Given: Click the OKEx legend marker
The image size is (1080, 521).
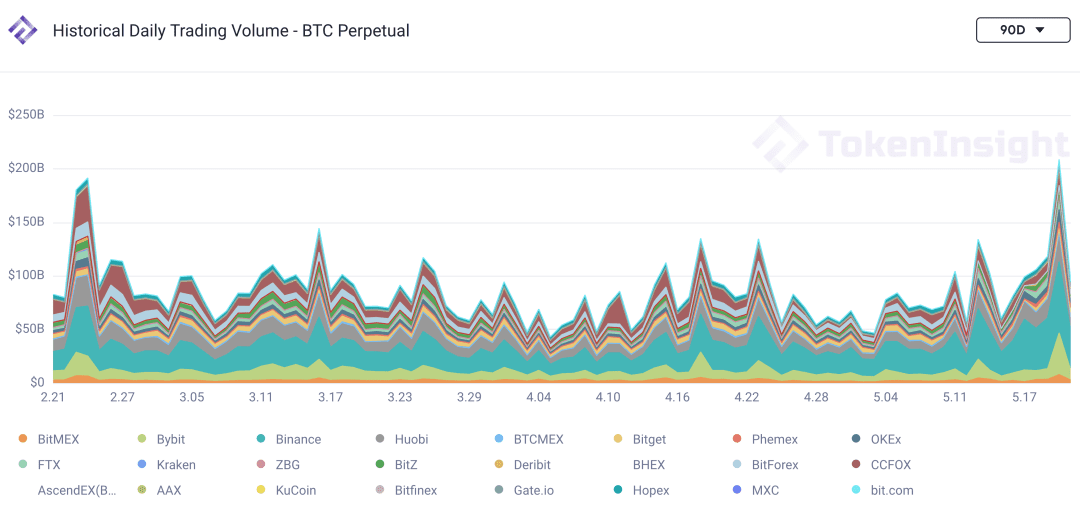Looking at the screenshot, I should (x=856, y=439).
